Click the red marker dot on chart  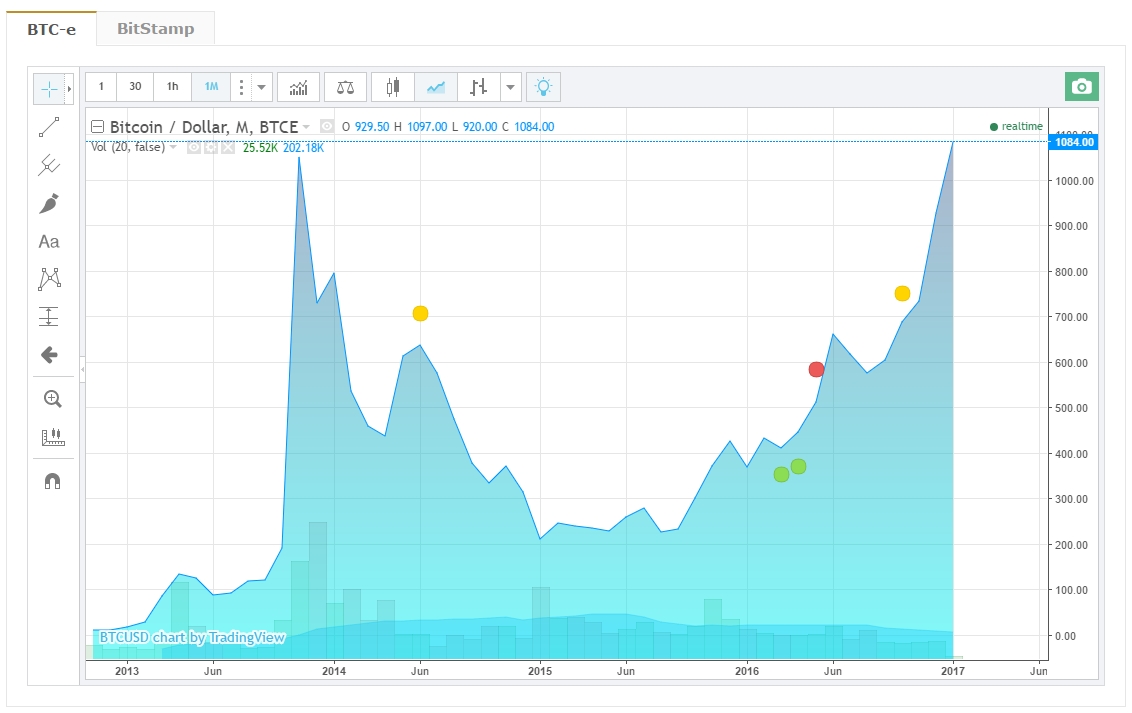point(816,369)
